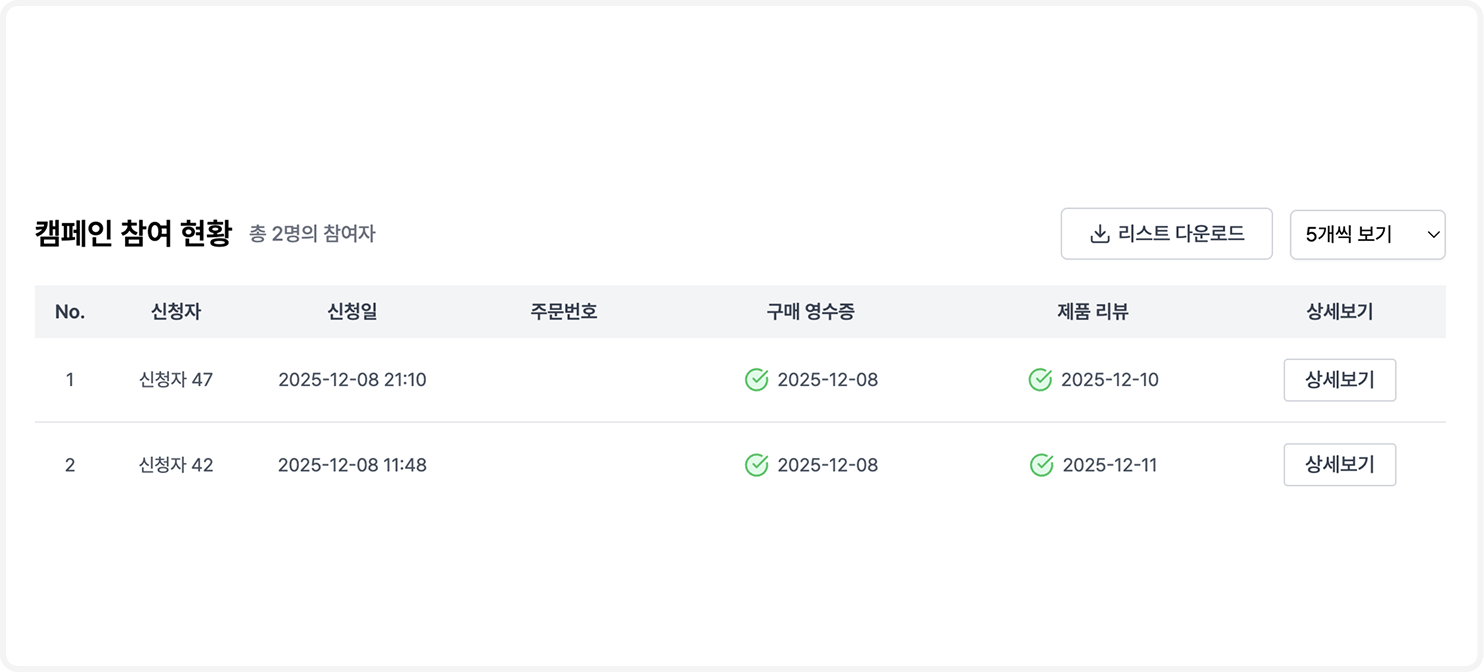The image size is (1484, 672).
Task: Open 상세보기 for 신청자 47
Action: (1340, 380)
